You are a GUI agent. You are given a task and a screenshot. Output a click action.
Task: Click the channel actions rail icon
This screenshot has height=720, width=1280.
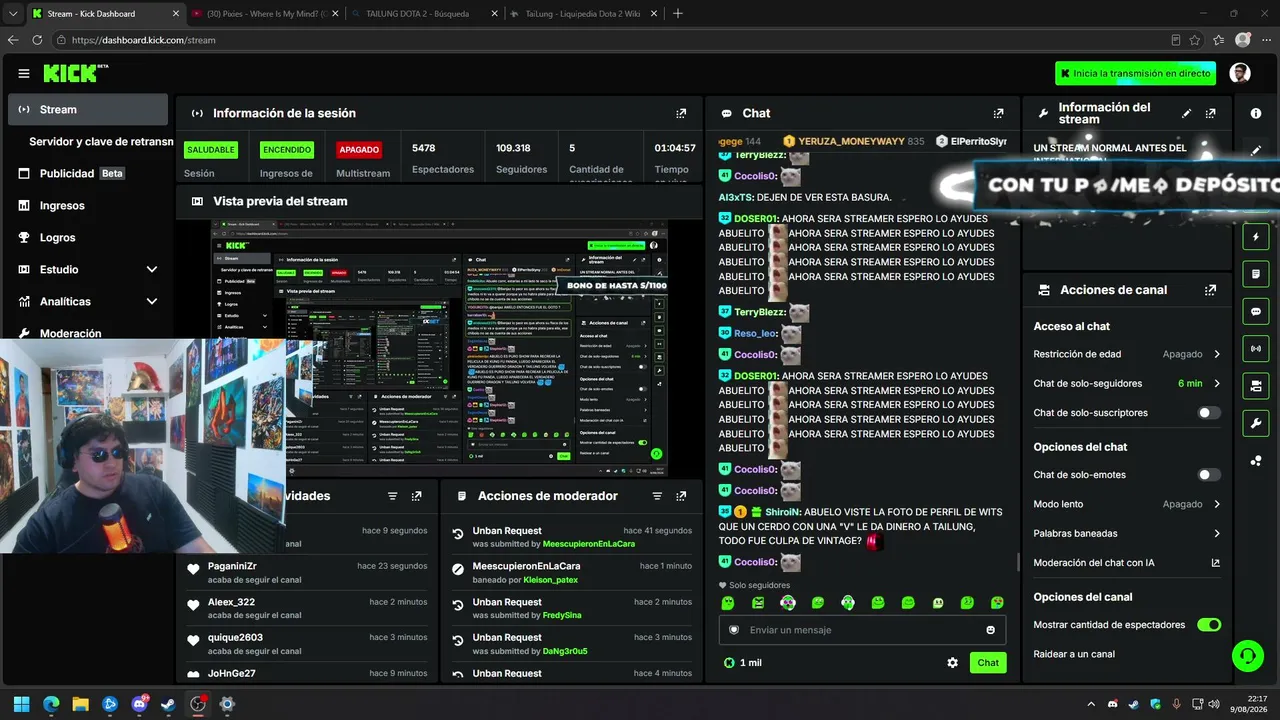[x=1256, y=385]
